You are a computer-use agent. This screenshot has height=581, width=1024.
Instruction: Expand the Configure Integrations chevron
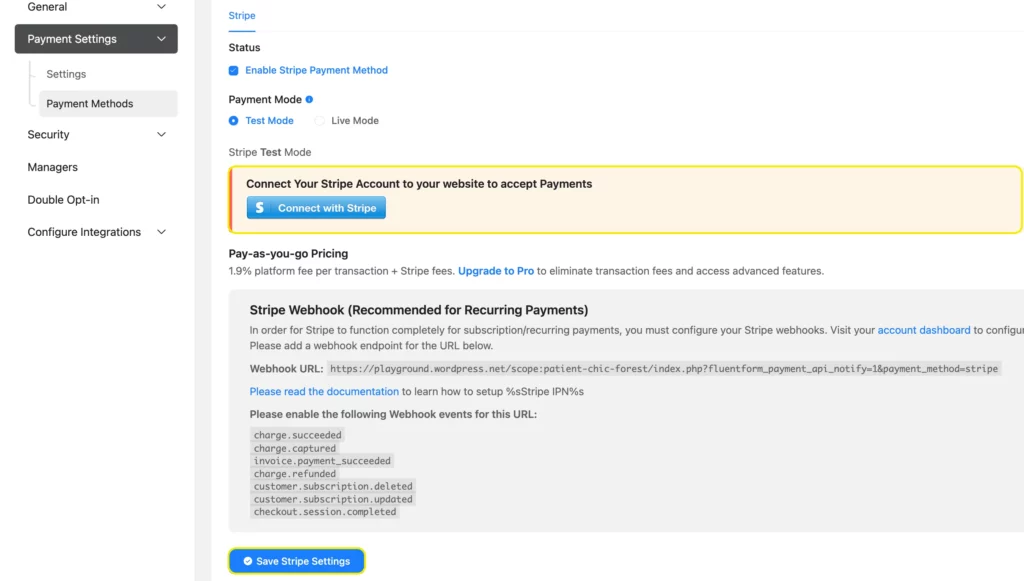[x=161, y=232]
